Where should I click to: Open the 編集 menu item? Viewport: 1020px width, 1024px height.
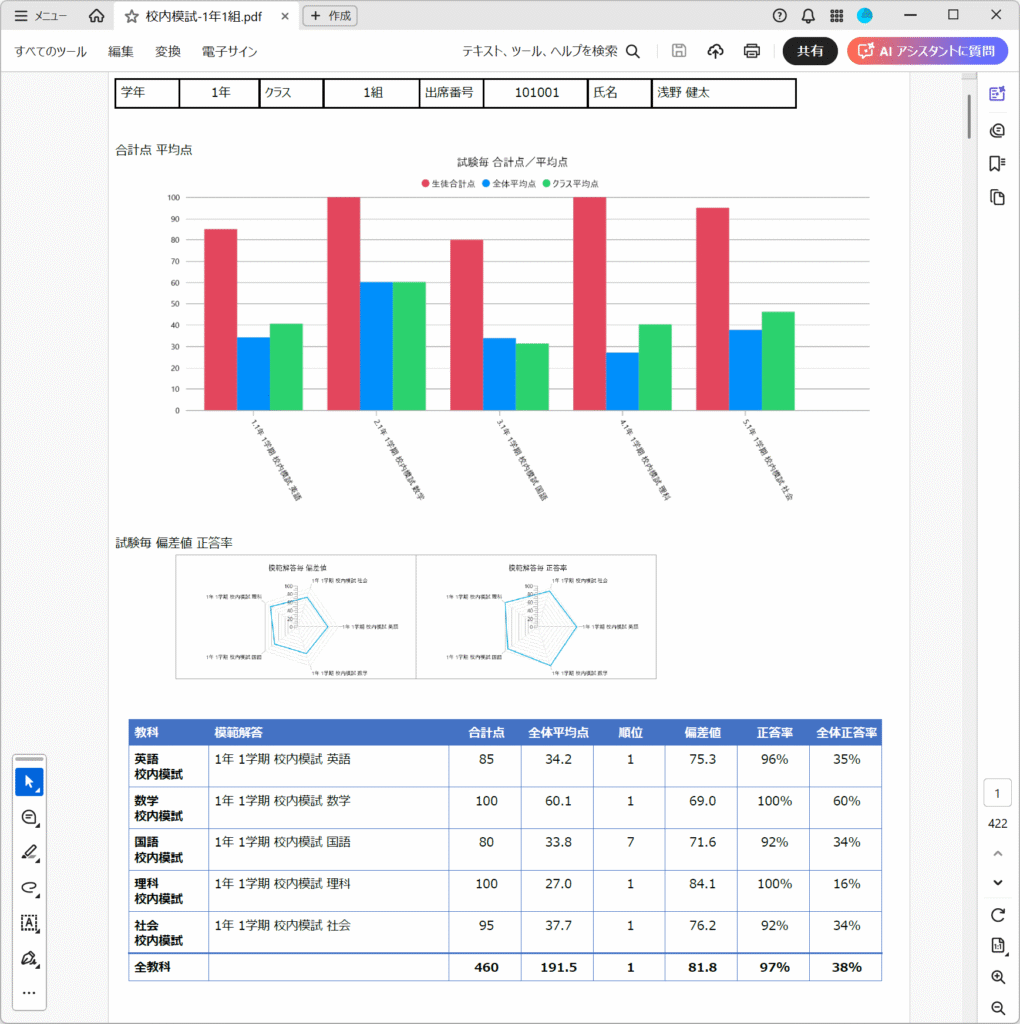[x=121, y=51]
